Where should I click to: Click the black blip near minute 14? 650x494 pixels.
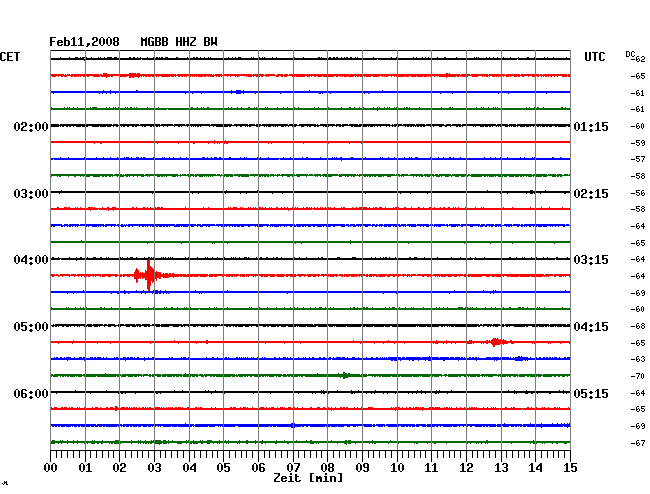[531, 192]
